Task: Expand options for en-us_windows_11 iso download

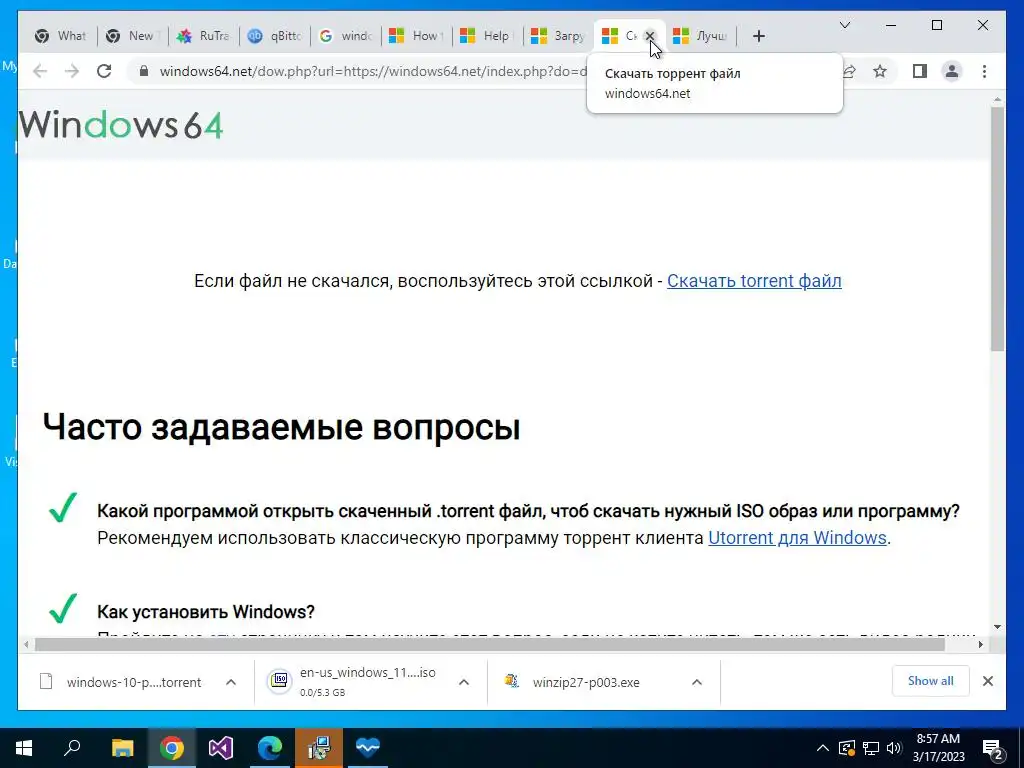Action: (x=464, y=682)
